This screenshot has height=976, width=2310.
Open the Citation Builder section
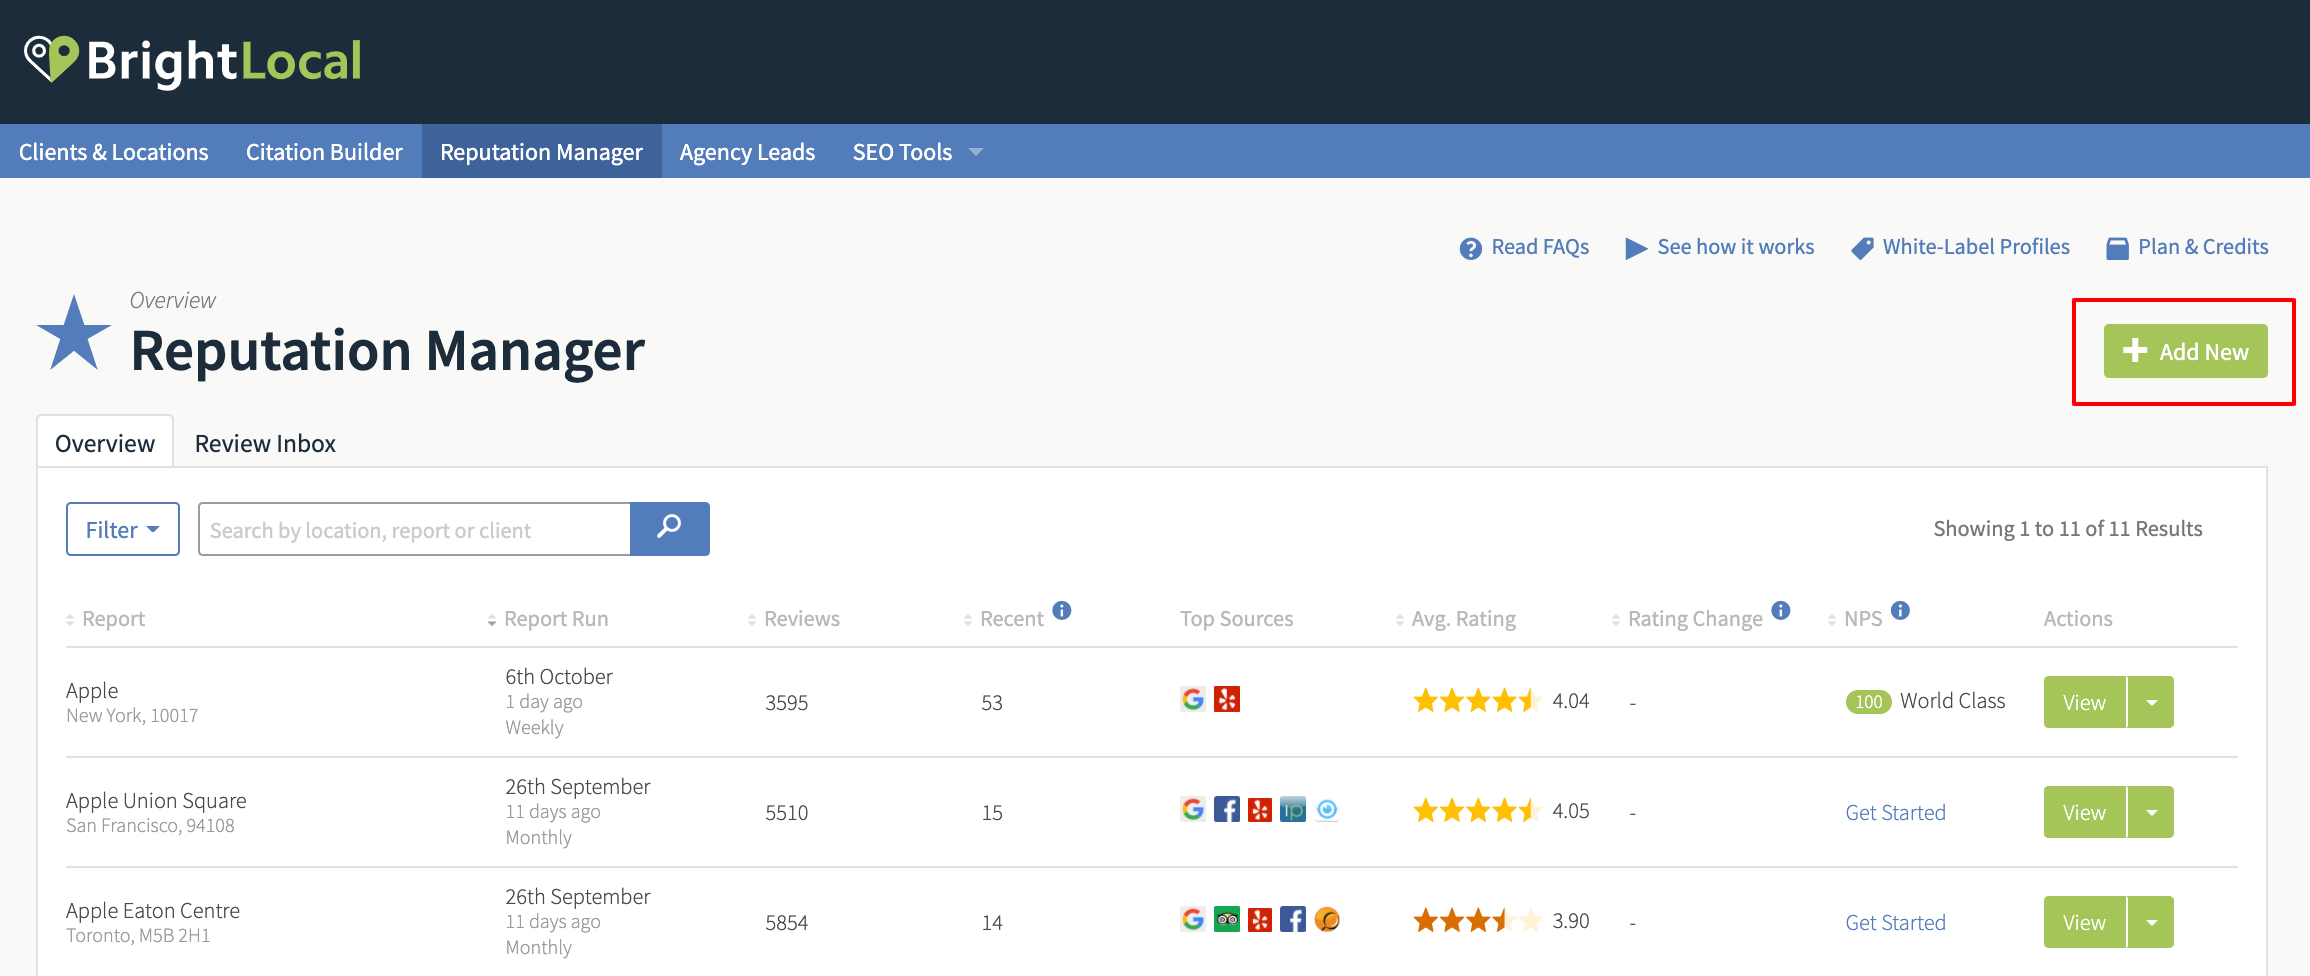click(x=324, y=151)
